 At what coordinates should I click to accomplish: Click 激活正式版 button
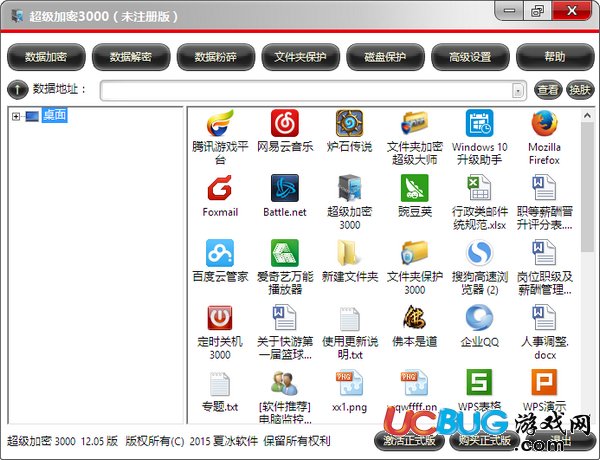pos(409,440)
